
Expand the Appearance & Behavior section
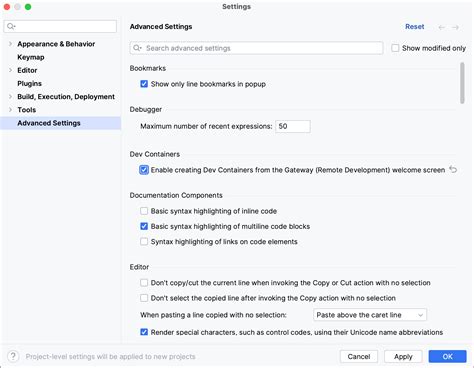[10, 44]
